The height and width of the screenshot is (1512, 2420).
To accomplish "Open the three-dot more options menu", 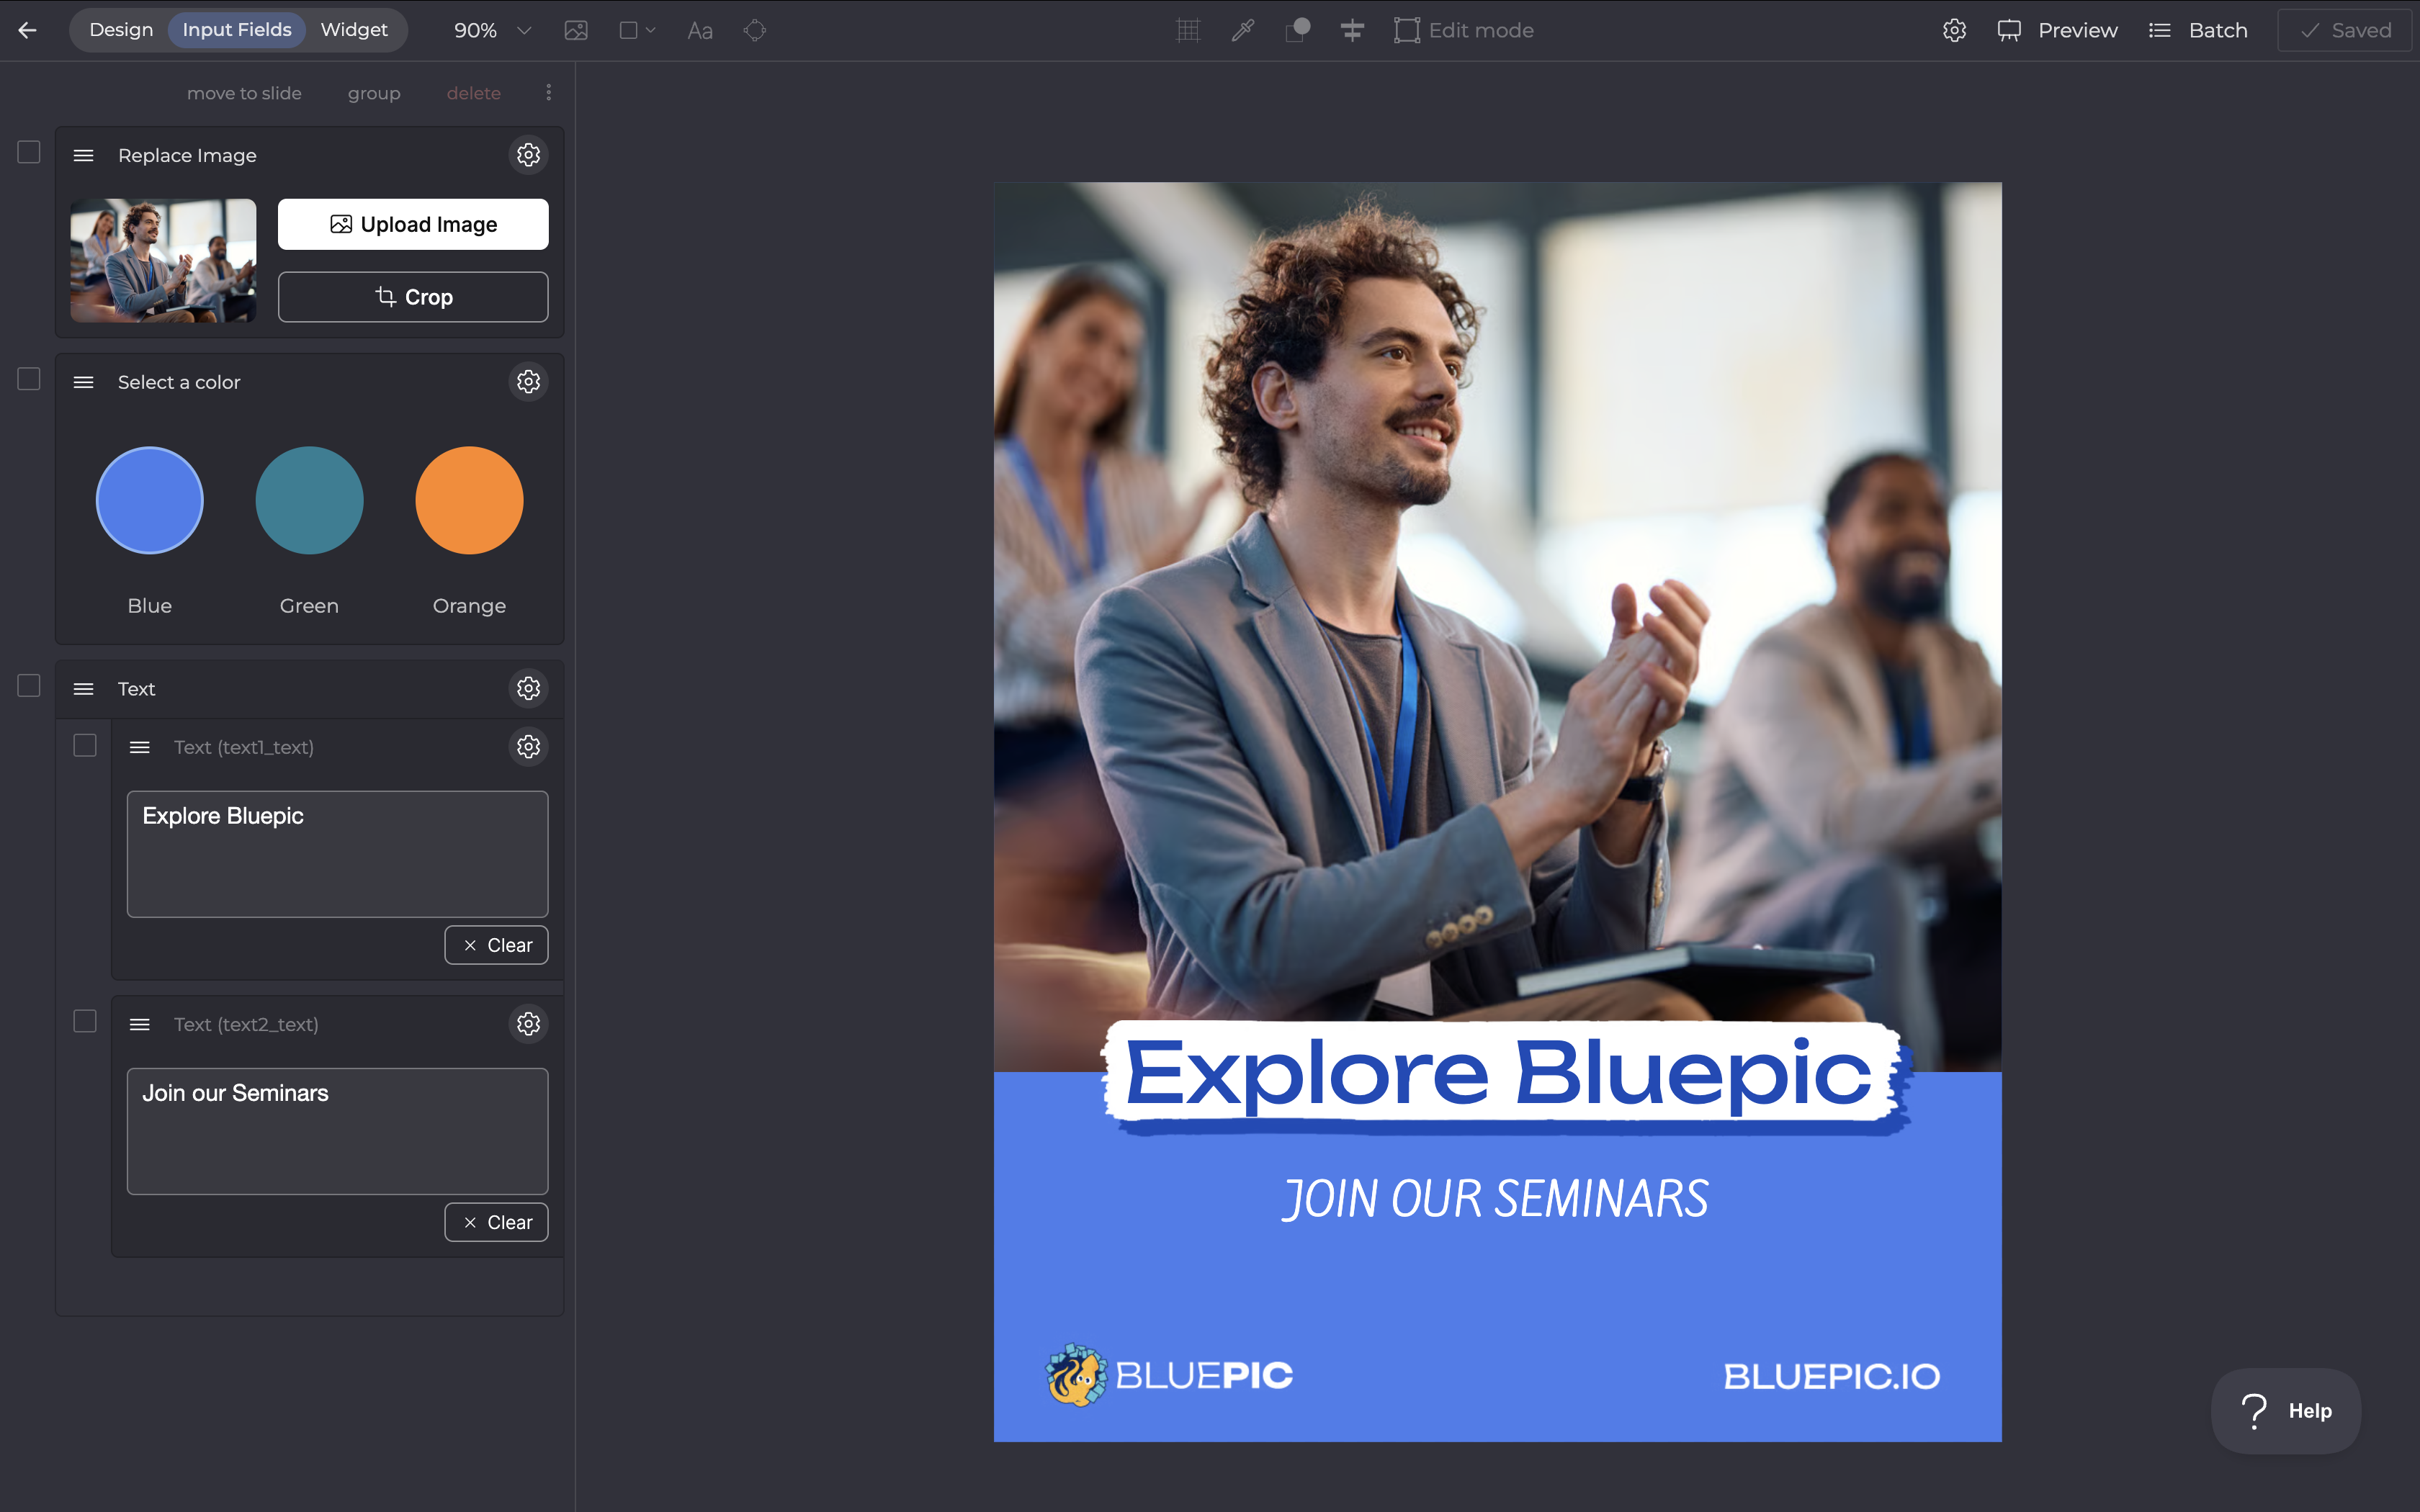I will pos(548,92).
